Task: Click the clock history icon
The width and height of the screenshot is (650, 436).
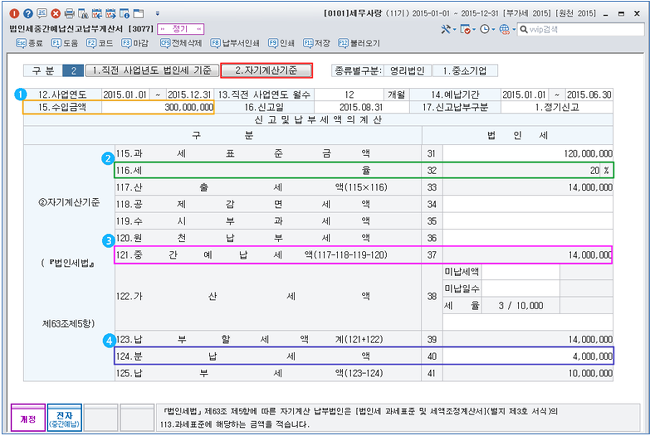Action: pos(484,29)
